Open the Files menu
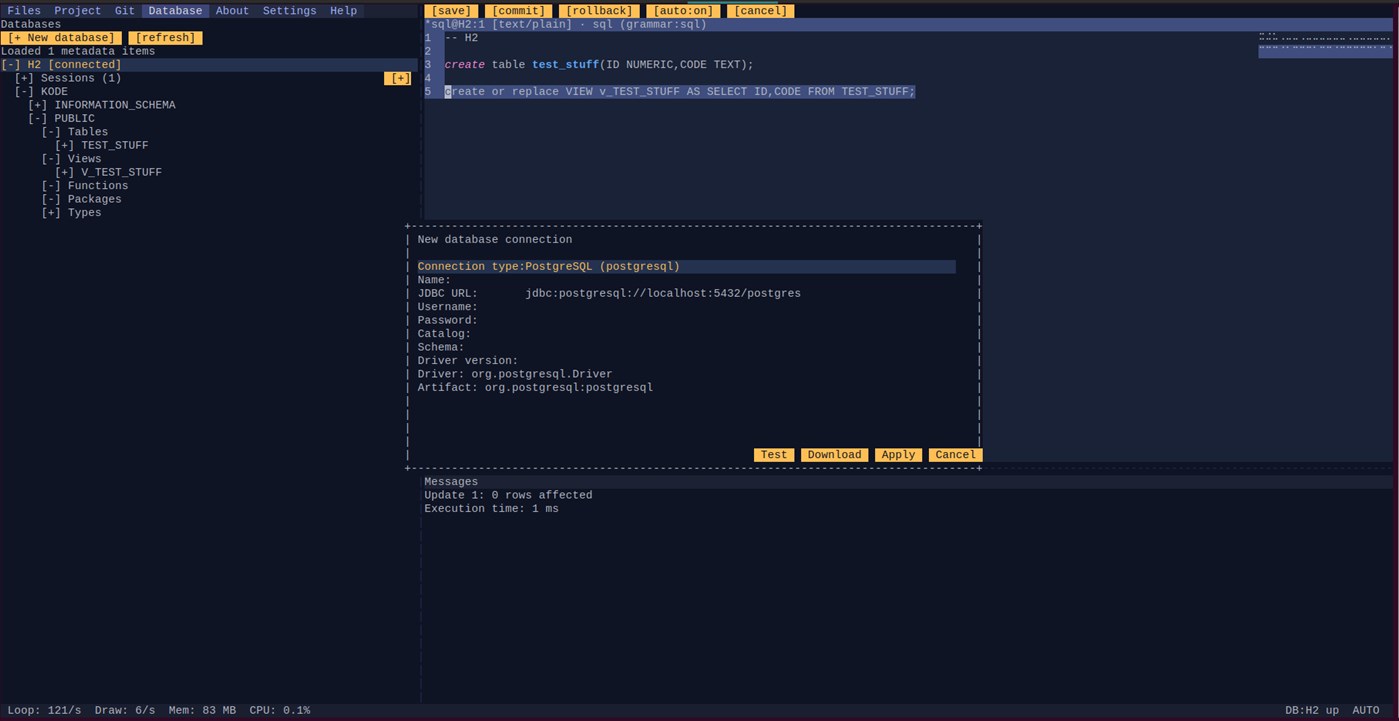 coord(24,11)
